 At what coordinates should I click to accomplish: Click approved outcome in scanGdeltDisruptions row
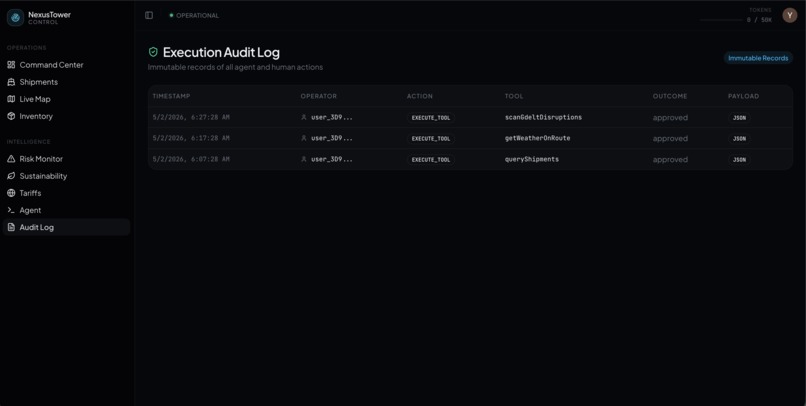pyautogui.click(x=670, y=118)
